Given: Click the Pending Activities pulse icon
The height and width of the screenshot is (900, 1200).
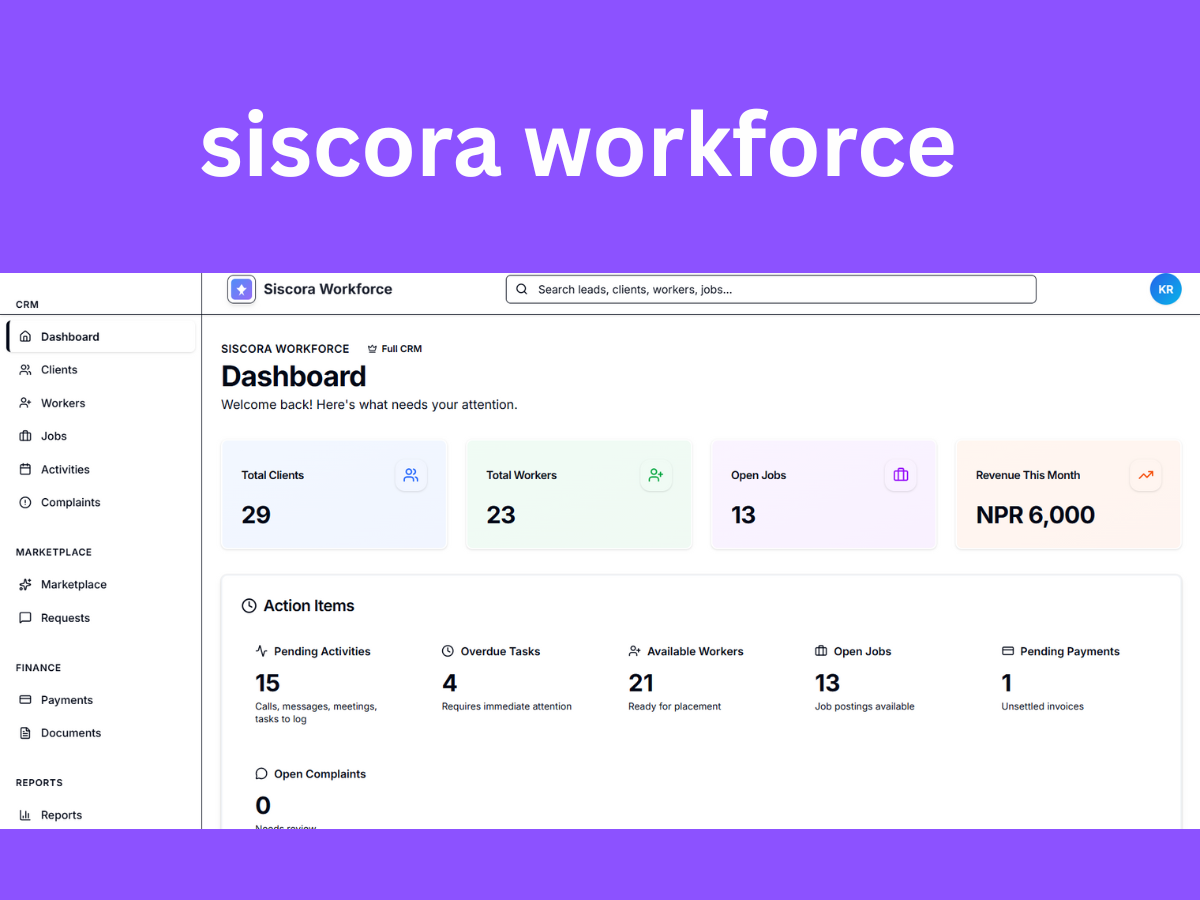Looking at the screenshot, I should [262, 650].
